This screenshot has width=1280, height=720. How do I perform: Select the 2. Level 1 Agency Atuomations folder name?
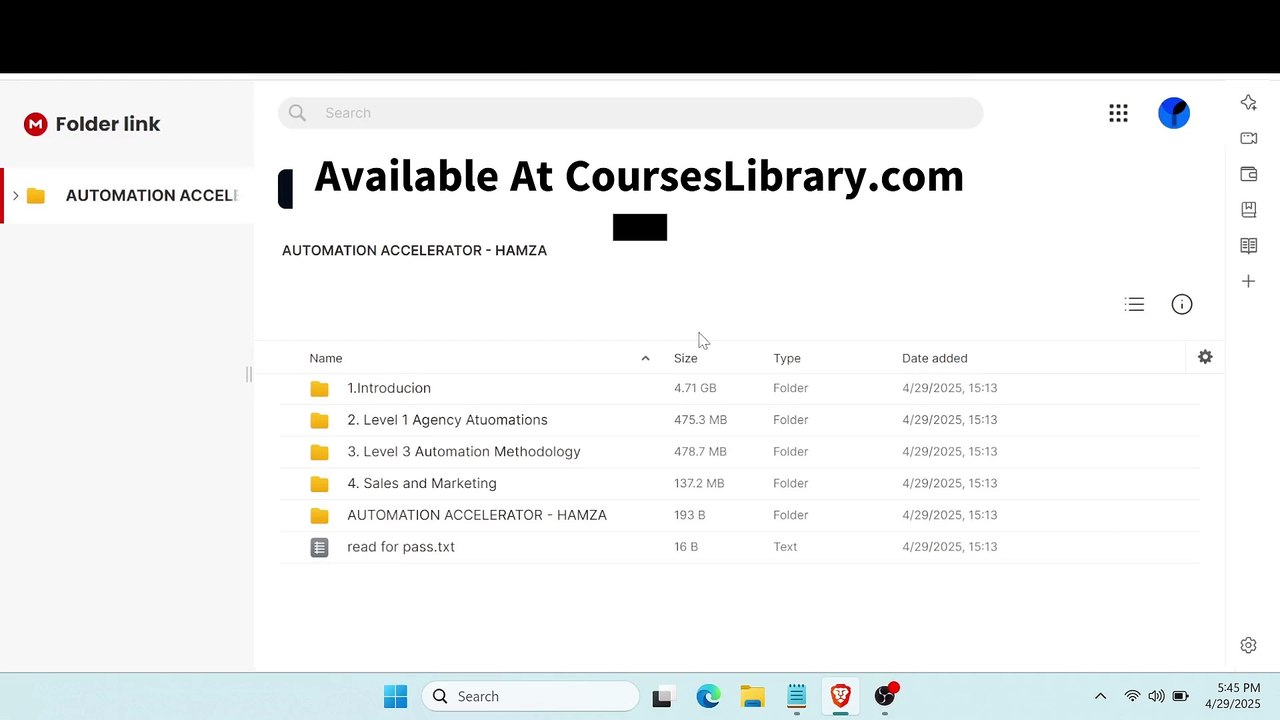pyautogui.click(x=447, y=420)
